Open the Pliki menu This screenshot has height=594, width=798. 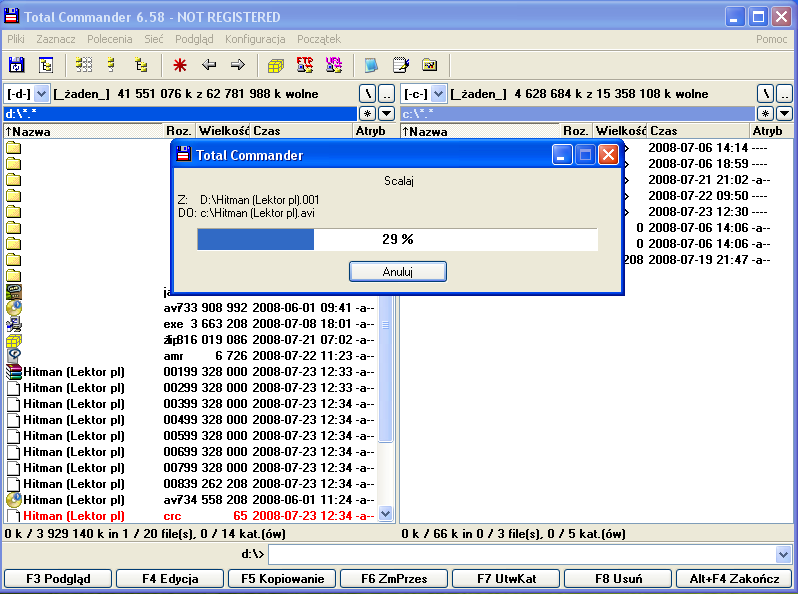pyautogui.click(x=16, y=39)
